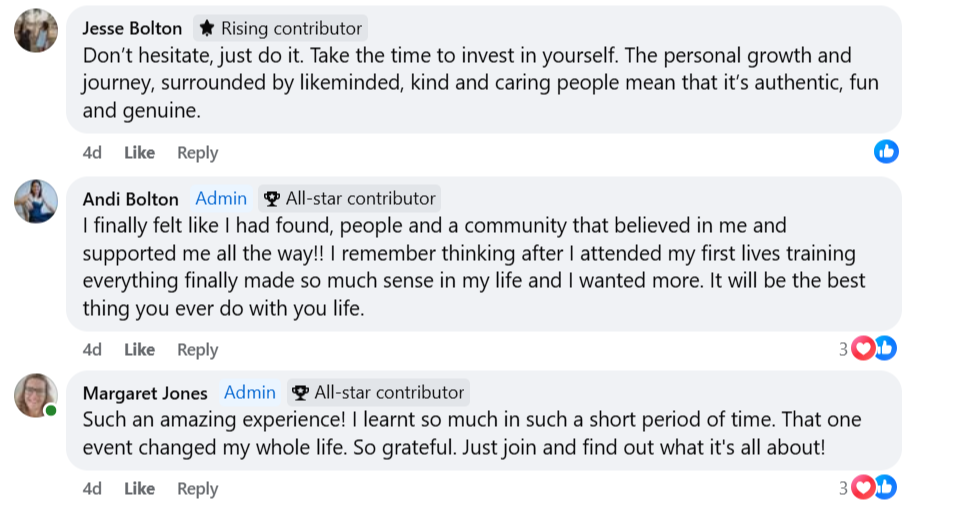Like Jesse Bolton's comment
Viewport: 956px width, 507px height.
(139, 153)
